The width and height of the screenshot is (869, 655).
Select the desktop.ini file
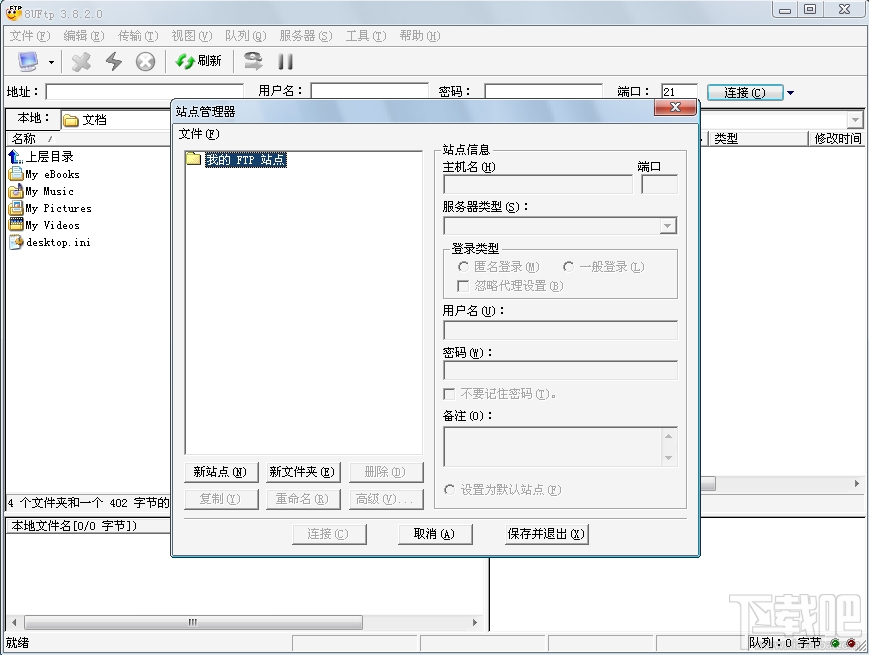[50, 243]
